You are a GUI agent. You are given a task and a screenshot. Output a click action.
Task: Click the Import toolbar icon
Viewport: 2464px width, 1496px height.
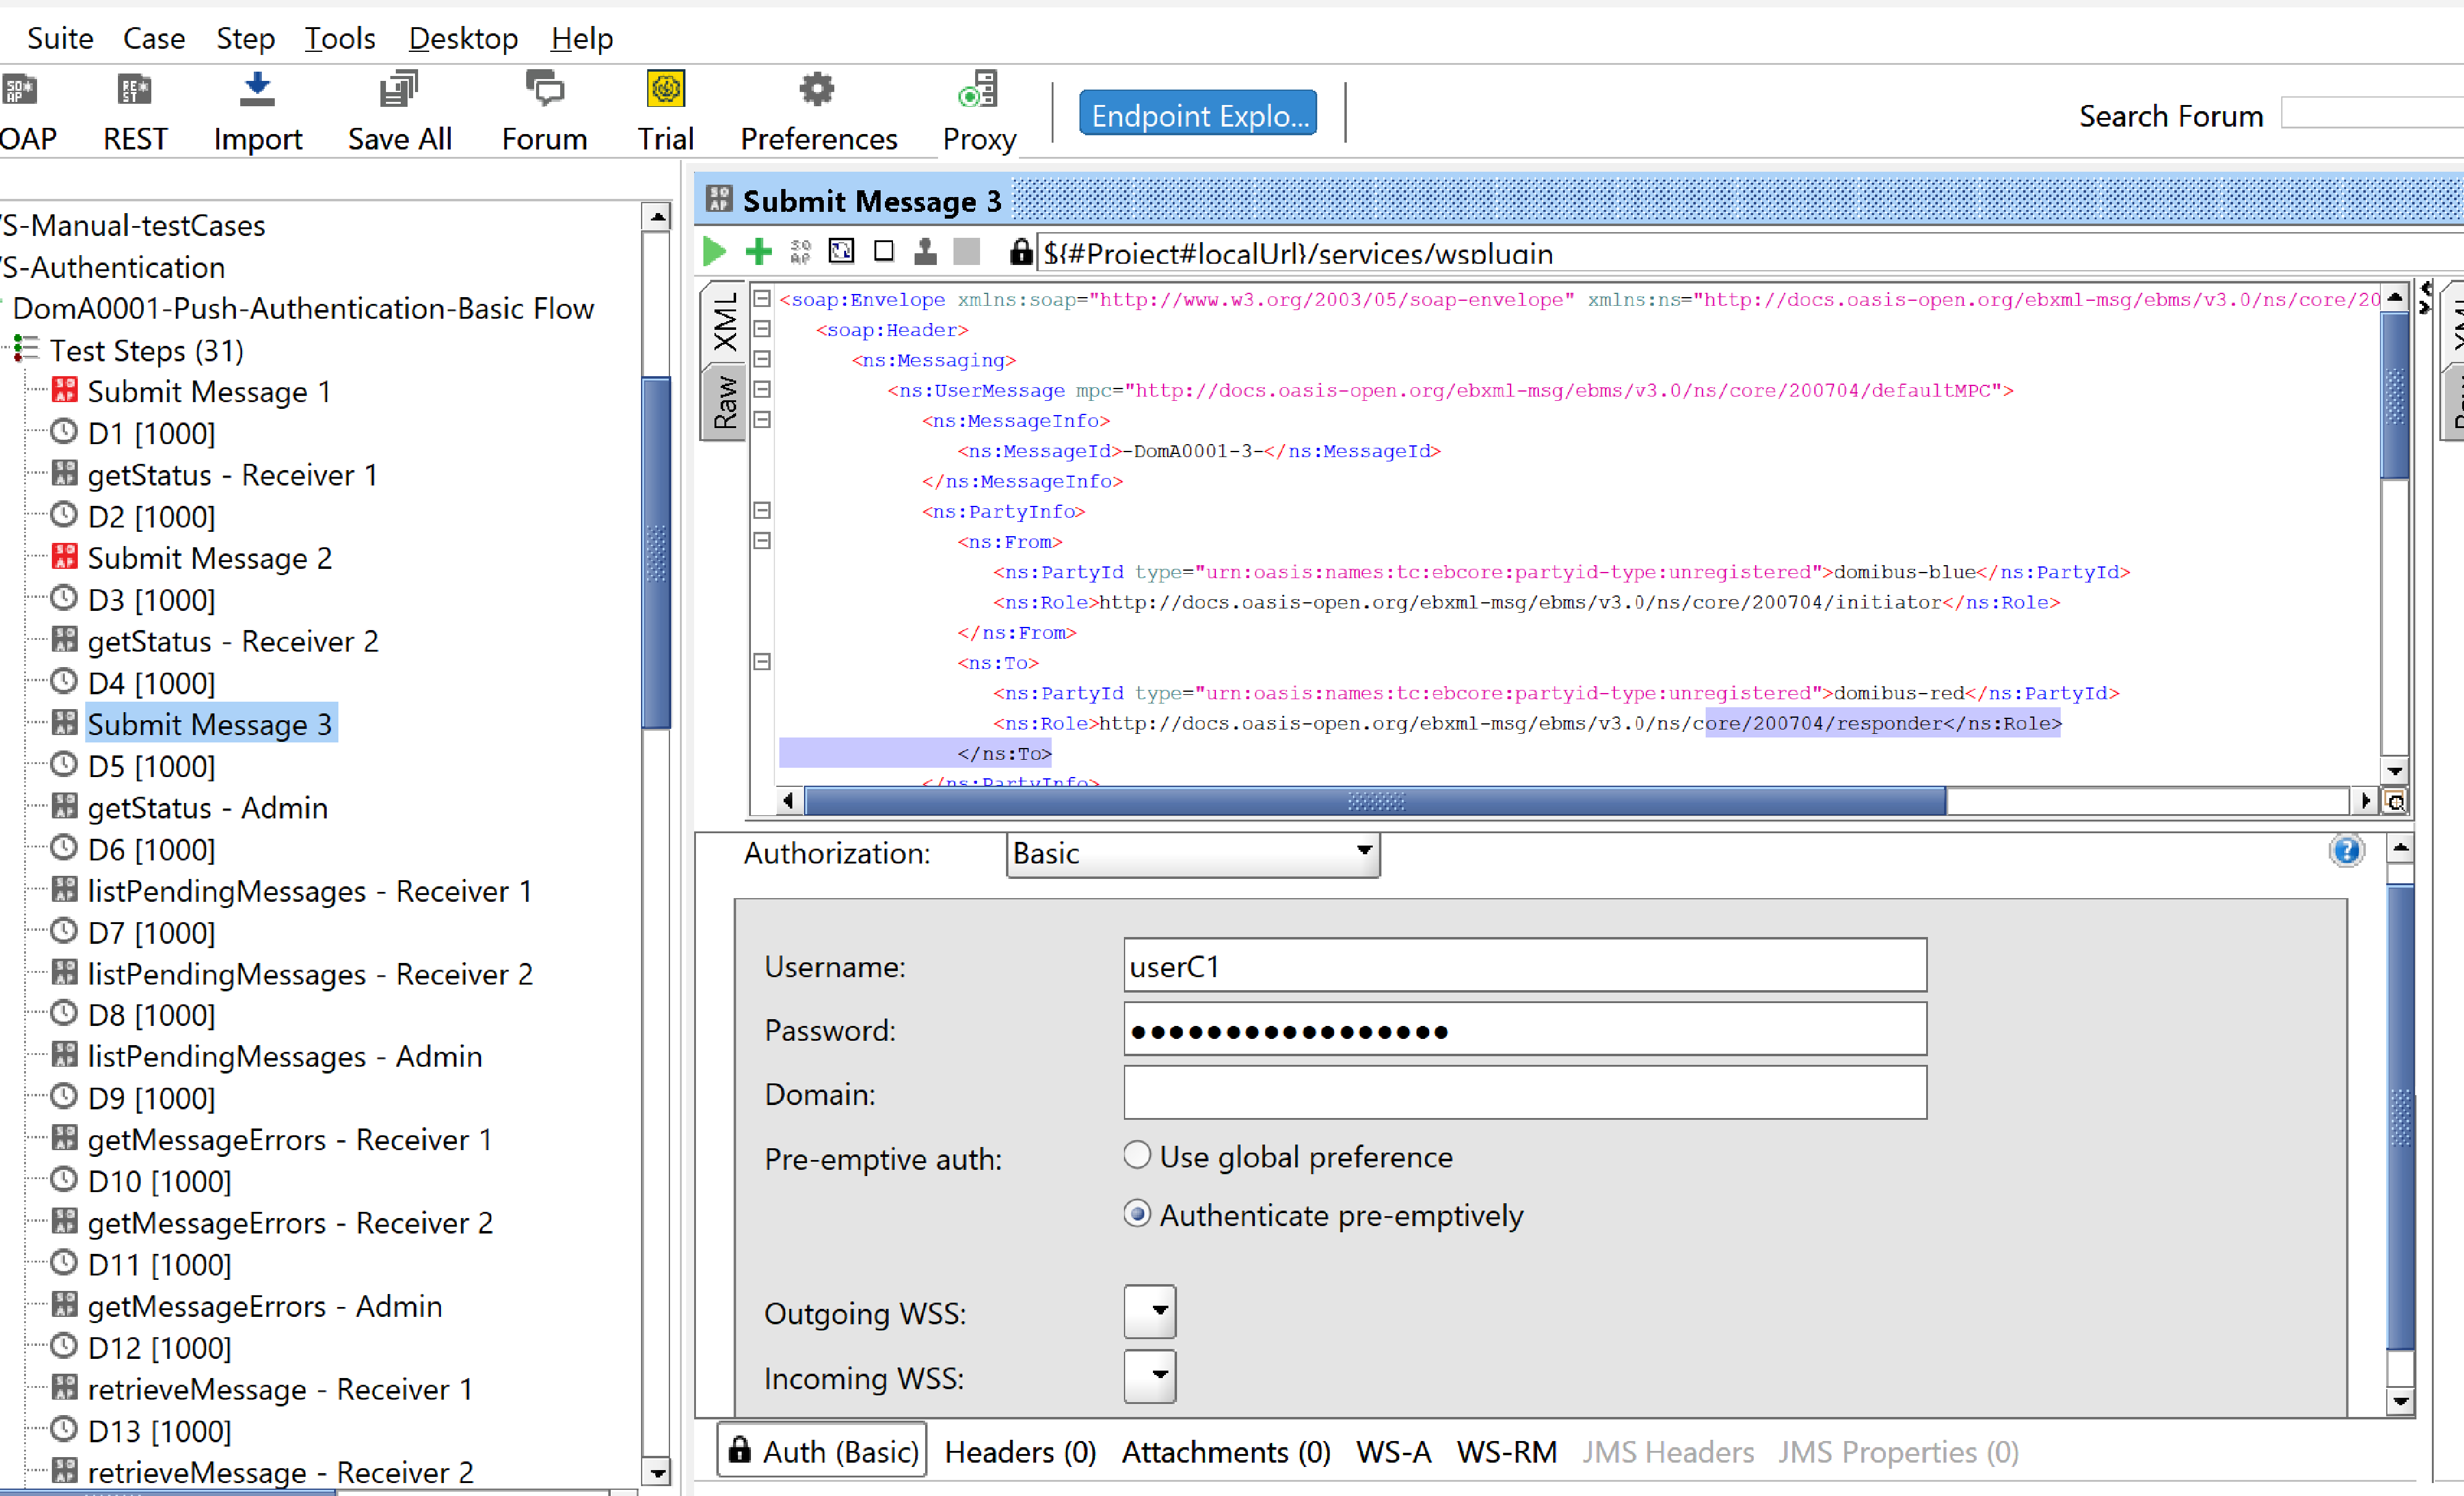(258, 112)
